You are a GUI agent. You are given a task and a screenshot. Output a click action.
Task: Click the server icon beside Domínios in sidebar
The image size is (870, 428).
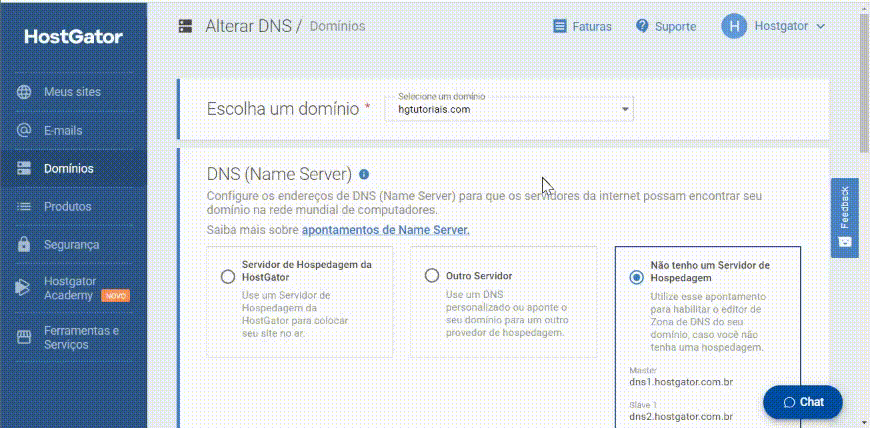pos(24,168)
